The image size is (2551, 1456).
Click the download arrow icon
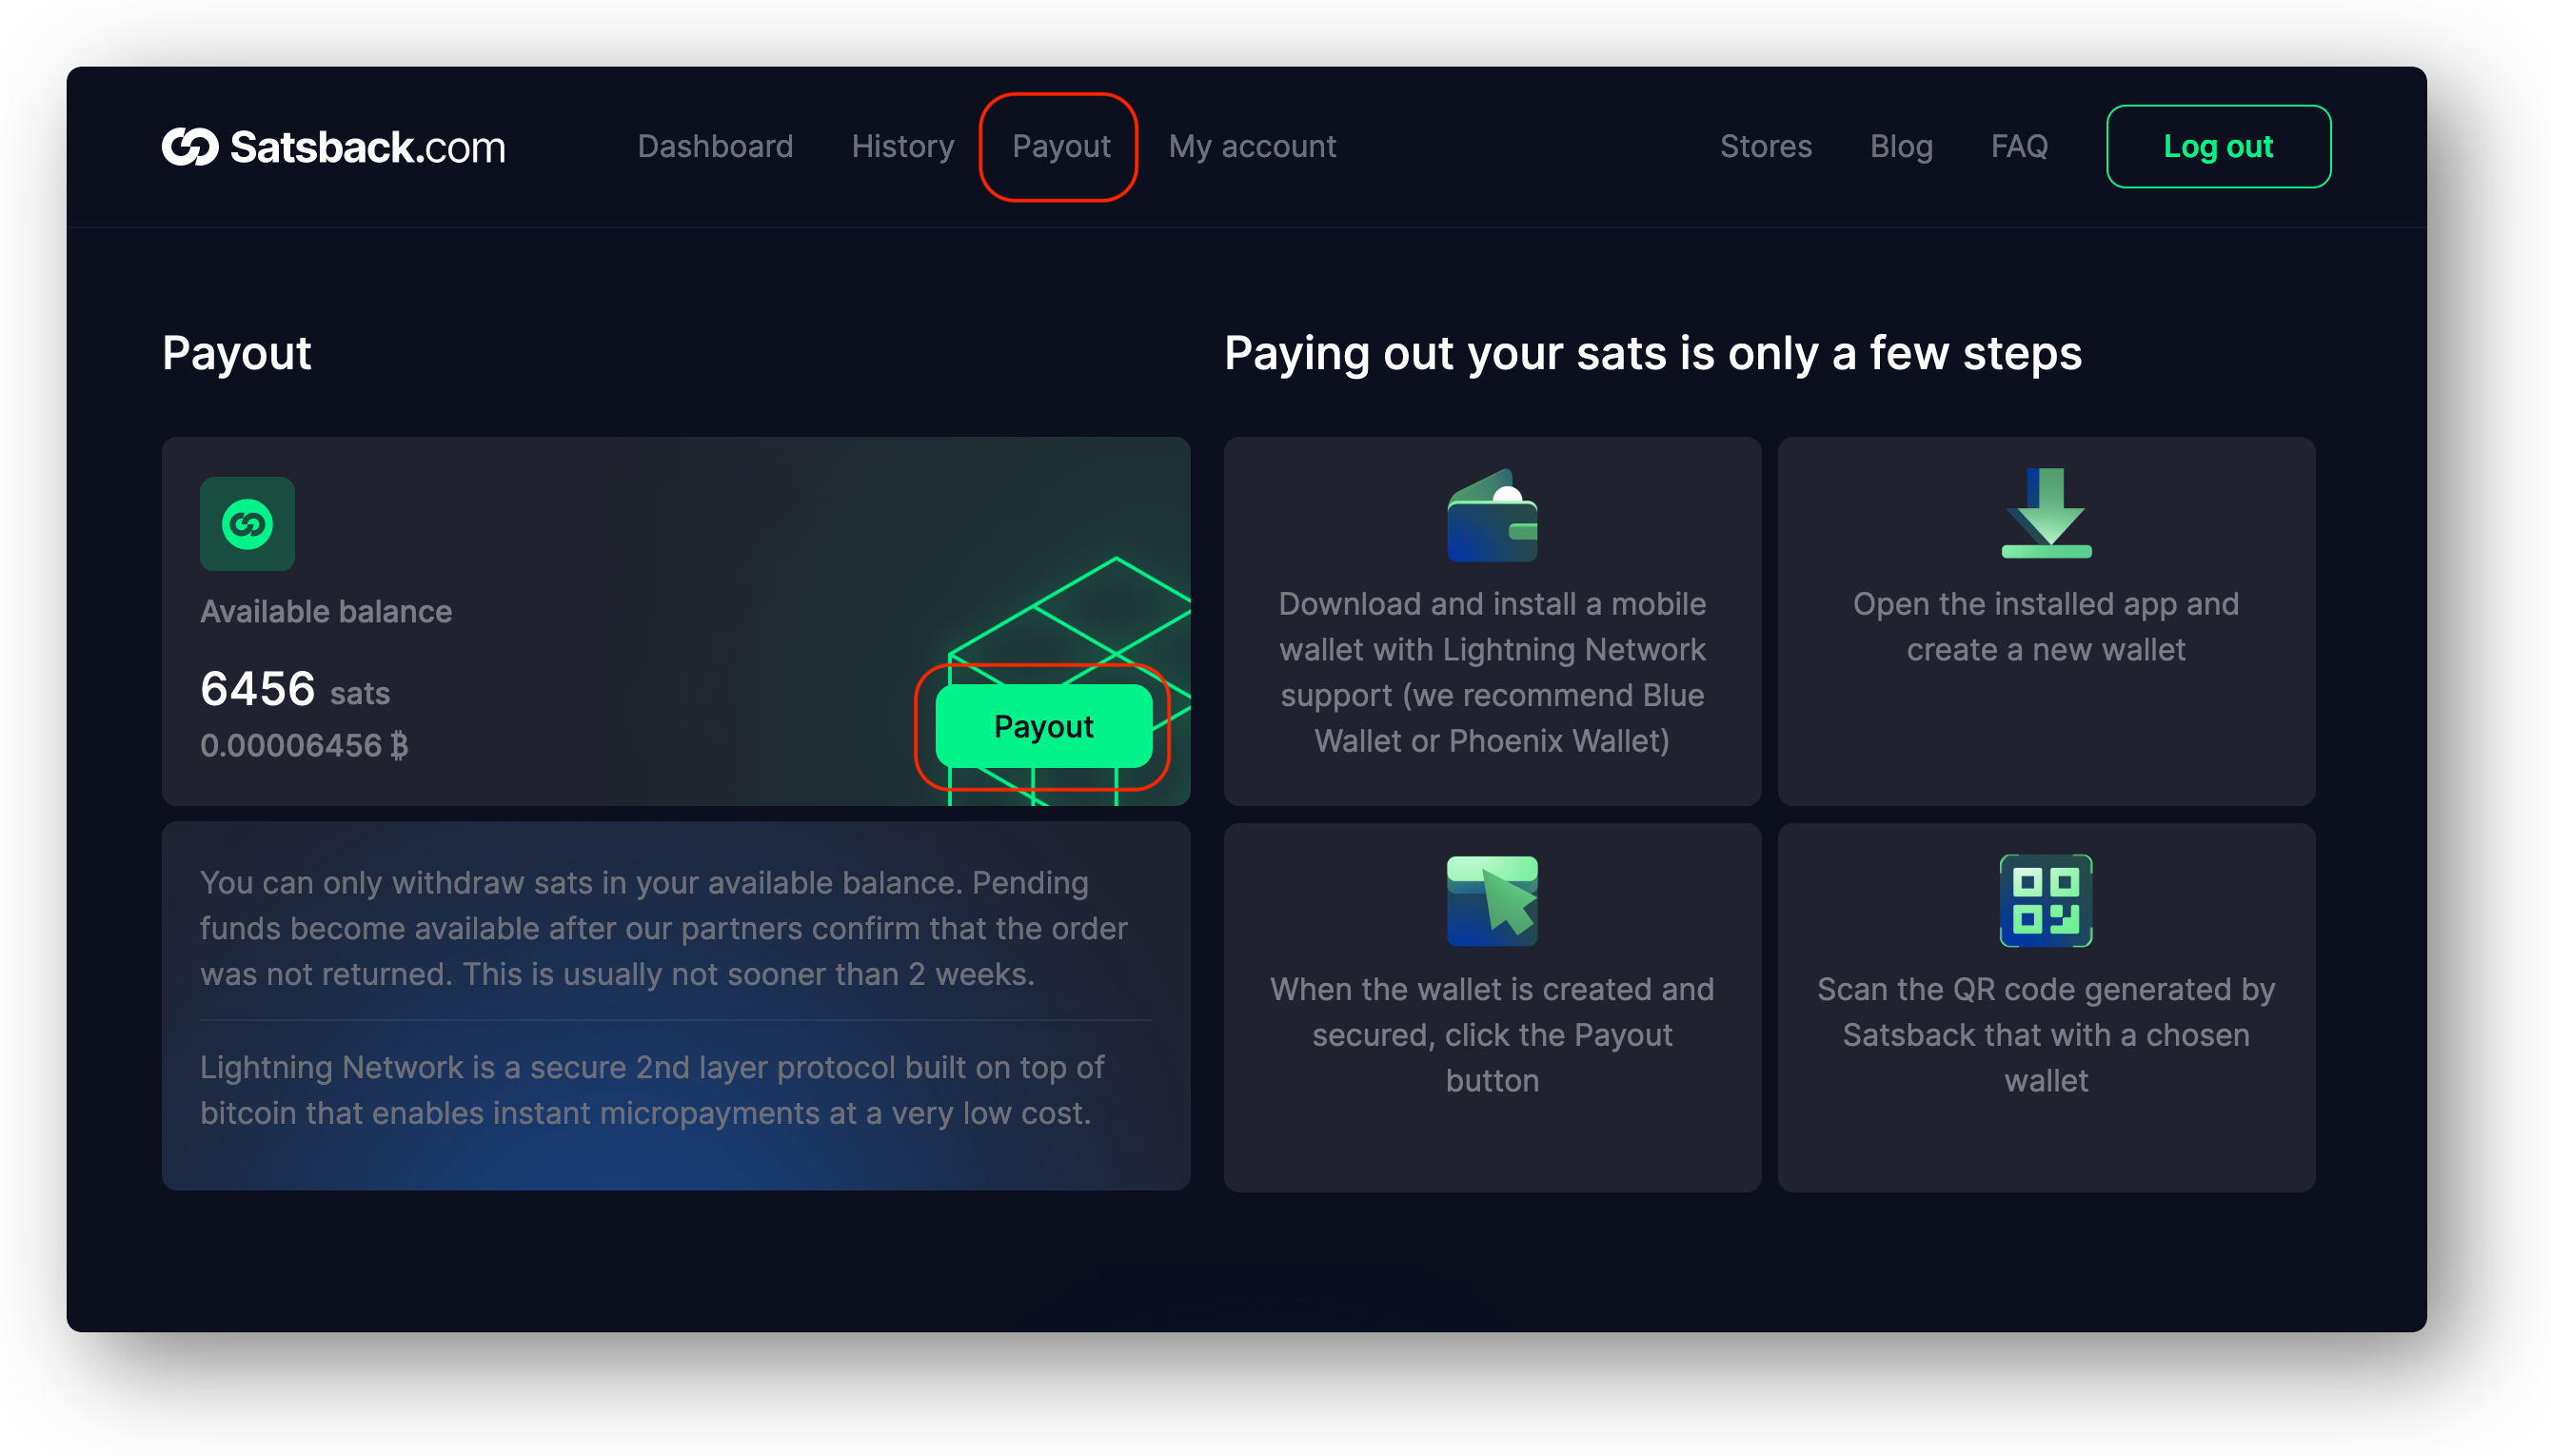2046,513
